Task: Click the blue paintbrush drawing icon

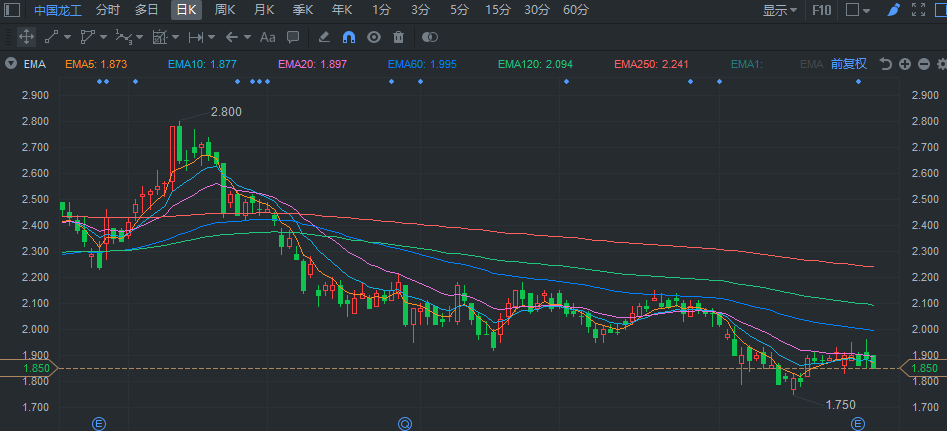Action: (894, 10)
